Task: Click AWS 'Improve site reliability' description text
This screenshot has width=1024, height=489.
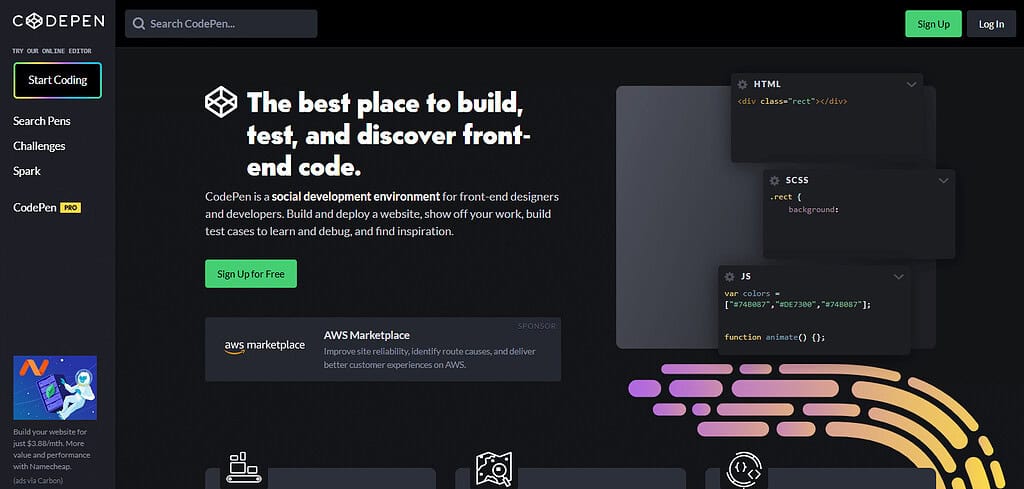Action: pyautogui.click(x=430, y=358)
